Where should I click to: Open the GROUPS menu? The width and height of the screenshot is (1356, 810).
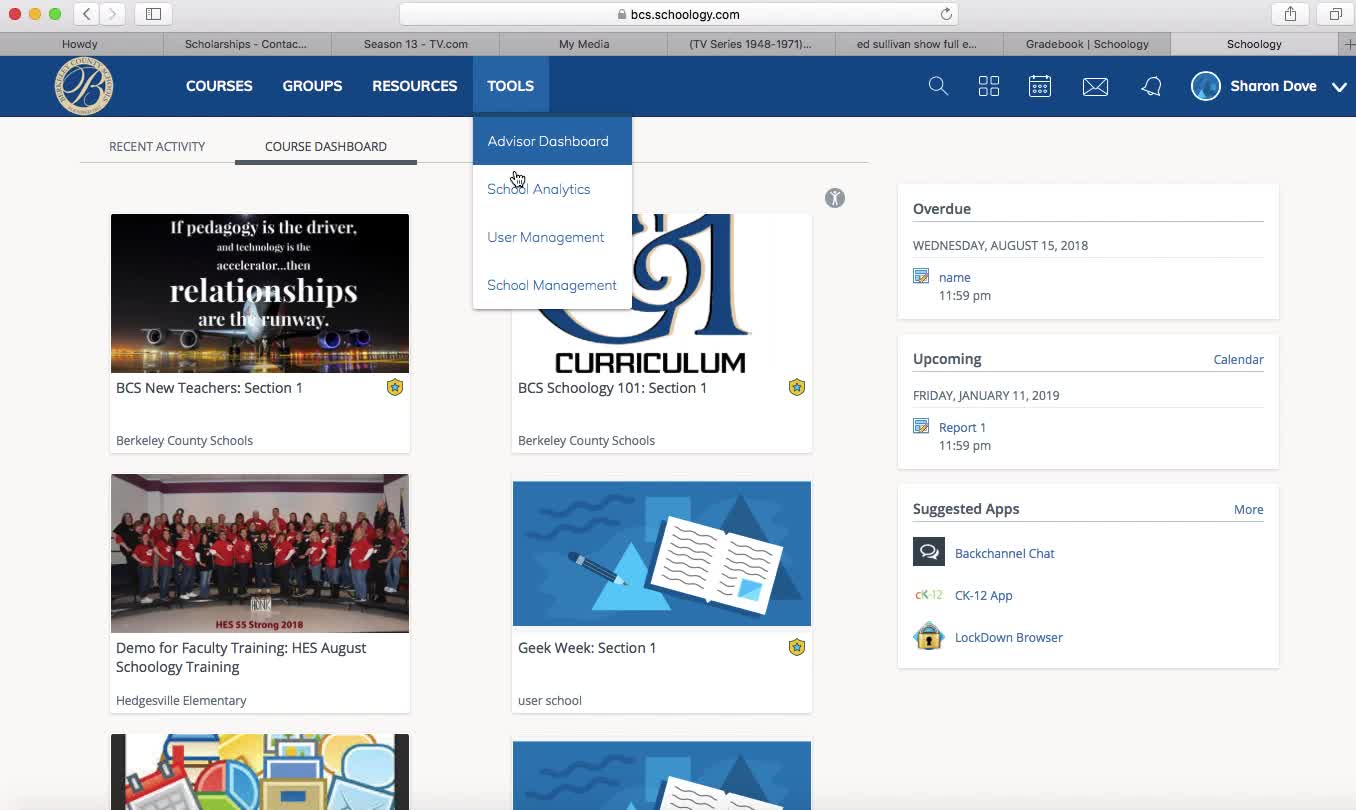point(312,86)
